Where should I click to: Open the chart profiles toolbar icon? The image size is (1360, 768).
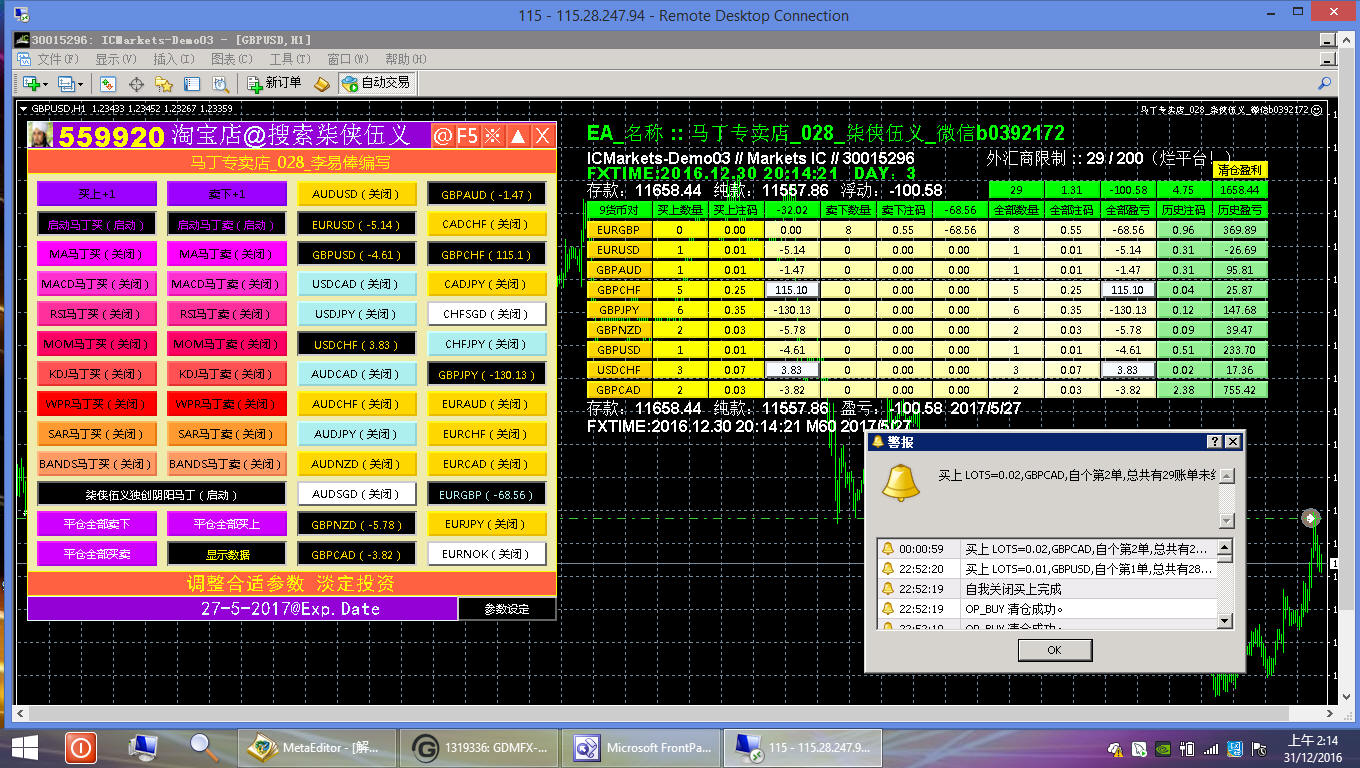65,84
